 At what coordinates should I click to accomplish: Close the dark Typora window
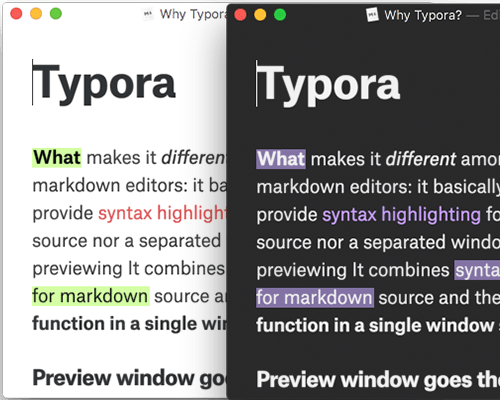pos(240,15)
